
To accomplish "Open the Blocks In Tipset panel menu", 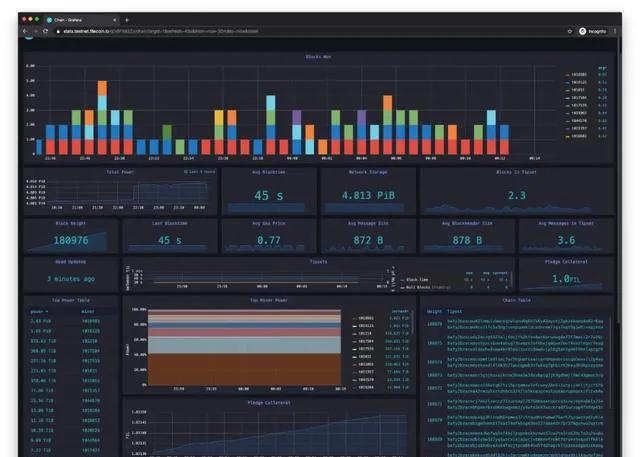I will click(x=516, y=172).
